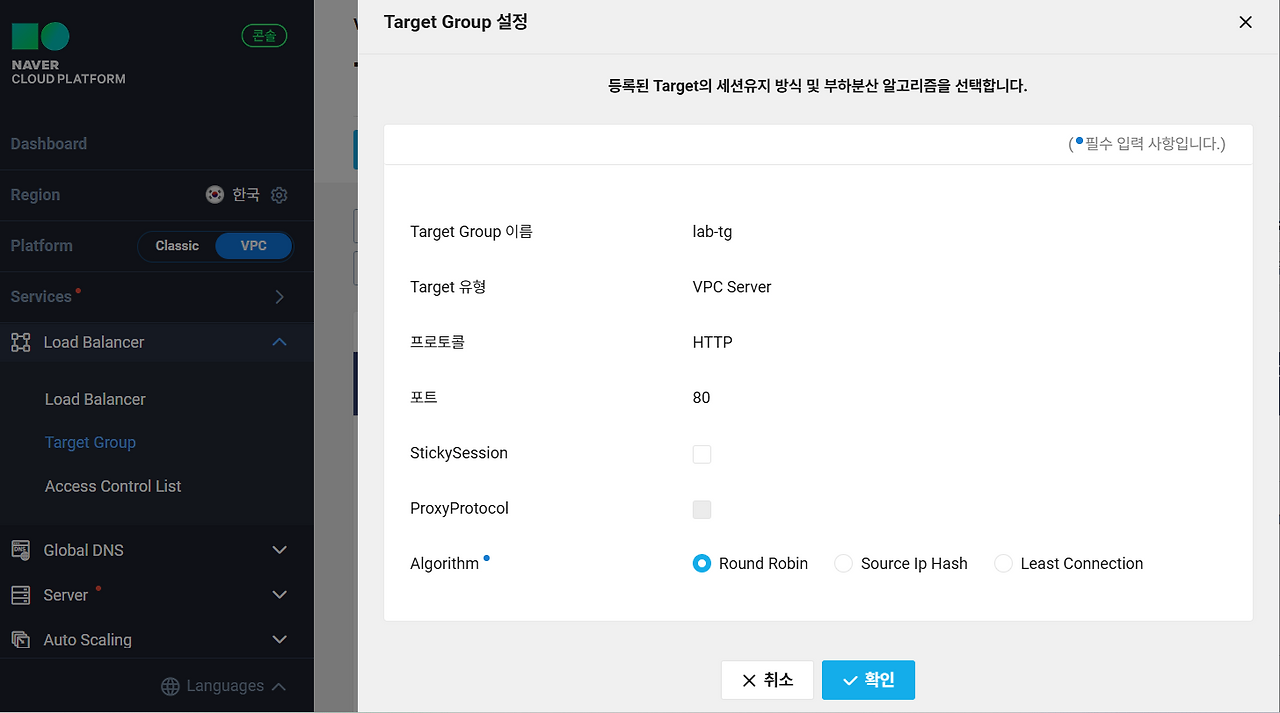1280x713 pixels.
Task: Select the Source Ip Hash algorithm
Action: (x=843, y=564)
